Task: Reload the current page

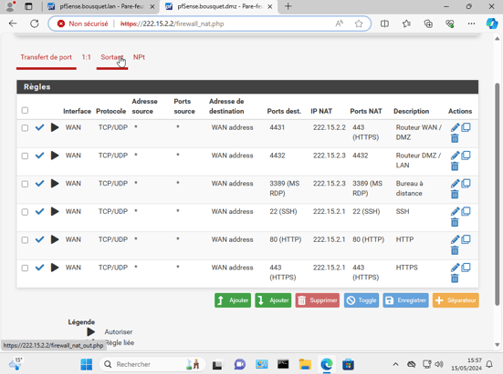Action: [x=34, y=24]
